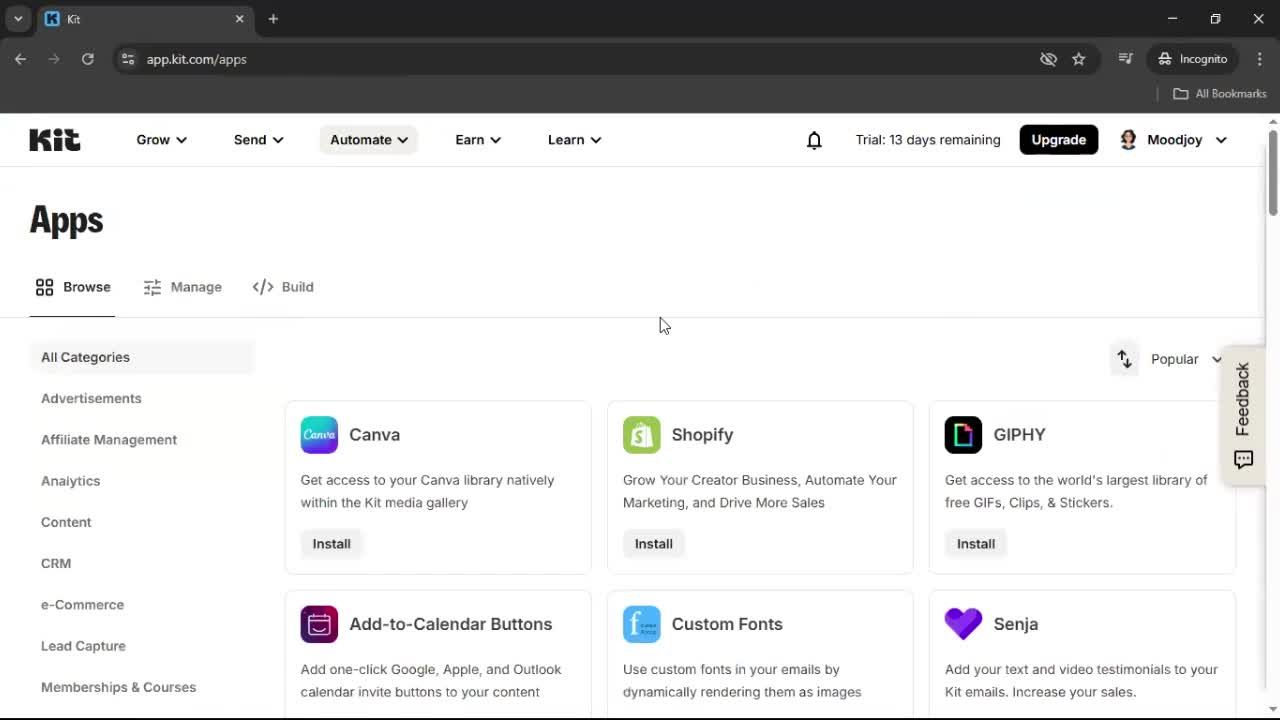The height and width of the screenshot is (720, 1280).
Task: Install the Shopify app
Action: click(x=653, y=543)
